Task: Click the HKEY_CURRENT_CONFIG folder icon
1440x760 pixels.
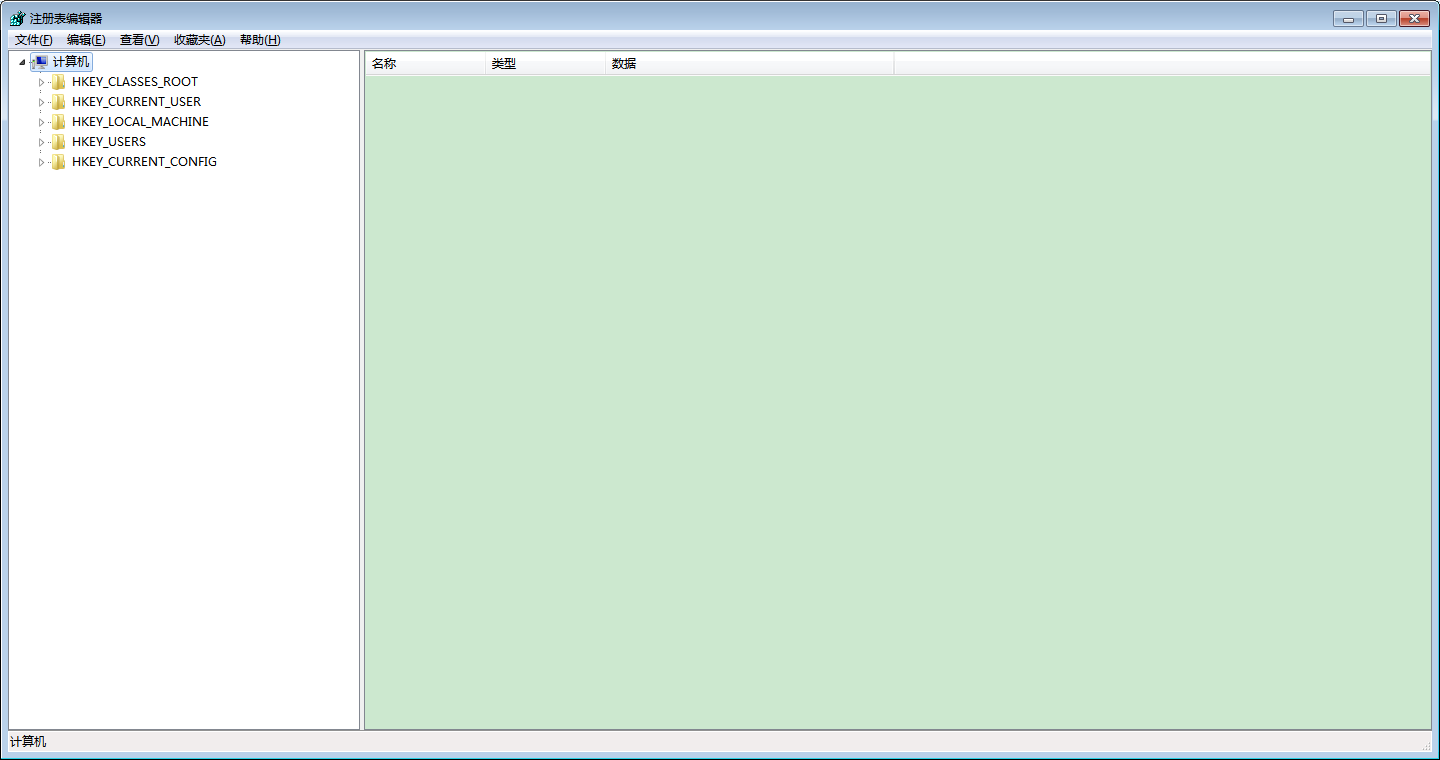Action: click(58, 162)
